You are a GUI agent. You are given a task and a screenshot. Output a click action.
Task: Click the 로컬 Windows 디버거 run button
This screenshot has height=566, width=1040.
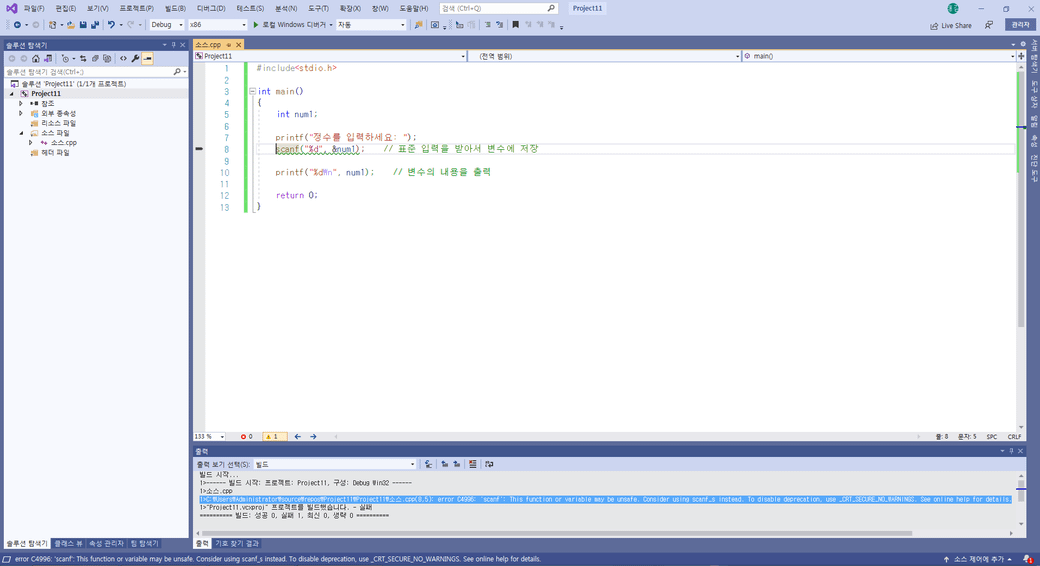pyautogui.click(x=292, y=25)
